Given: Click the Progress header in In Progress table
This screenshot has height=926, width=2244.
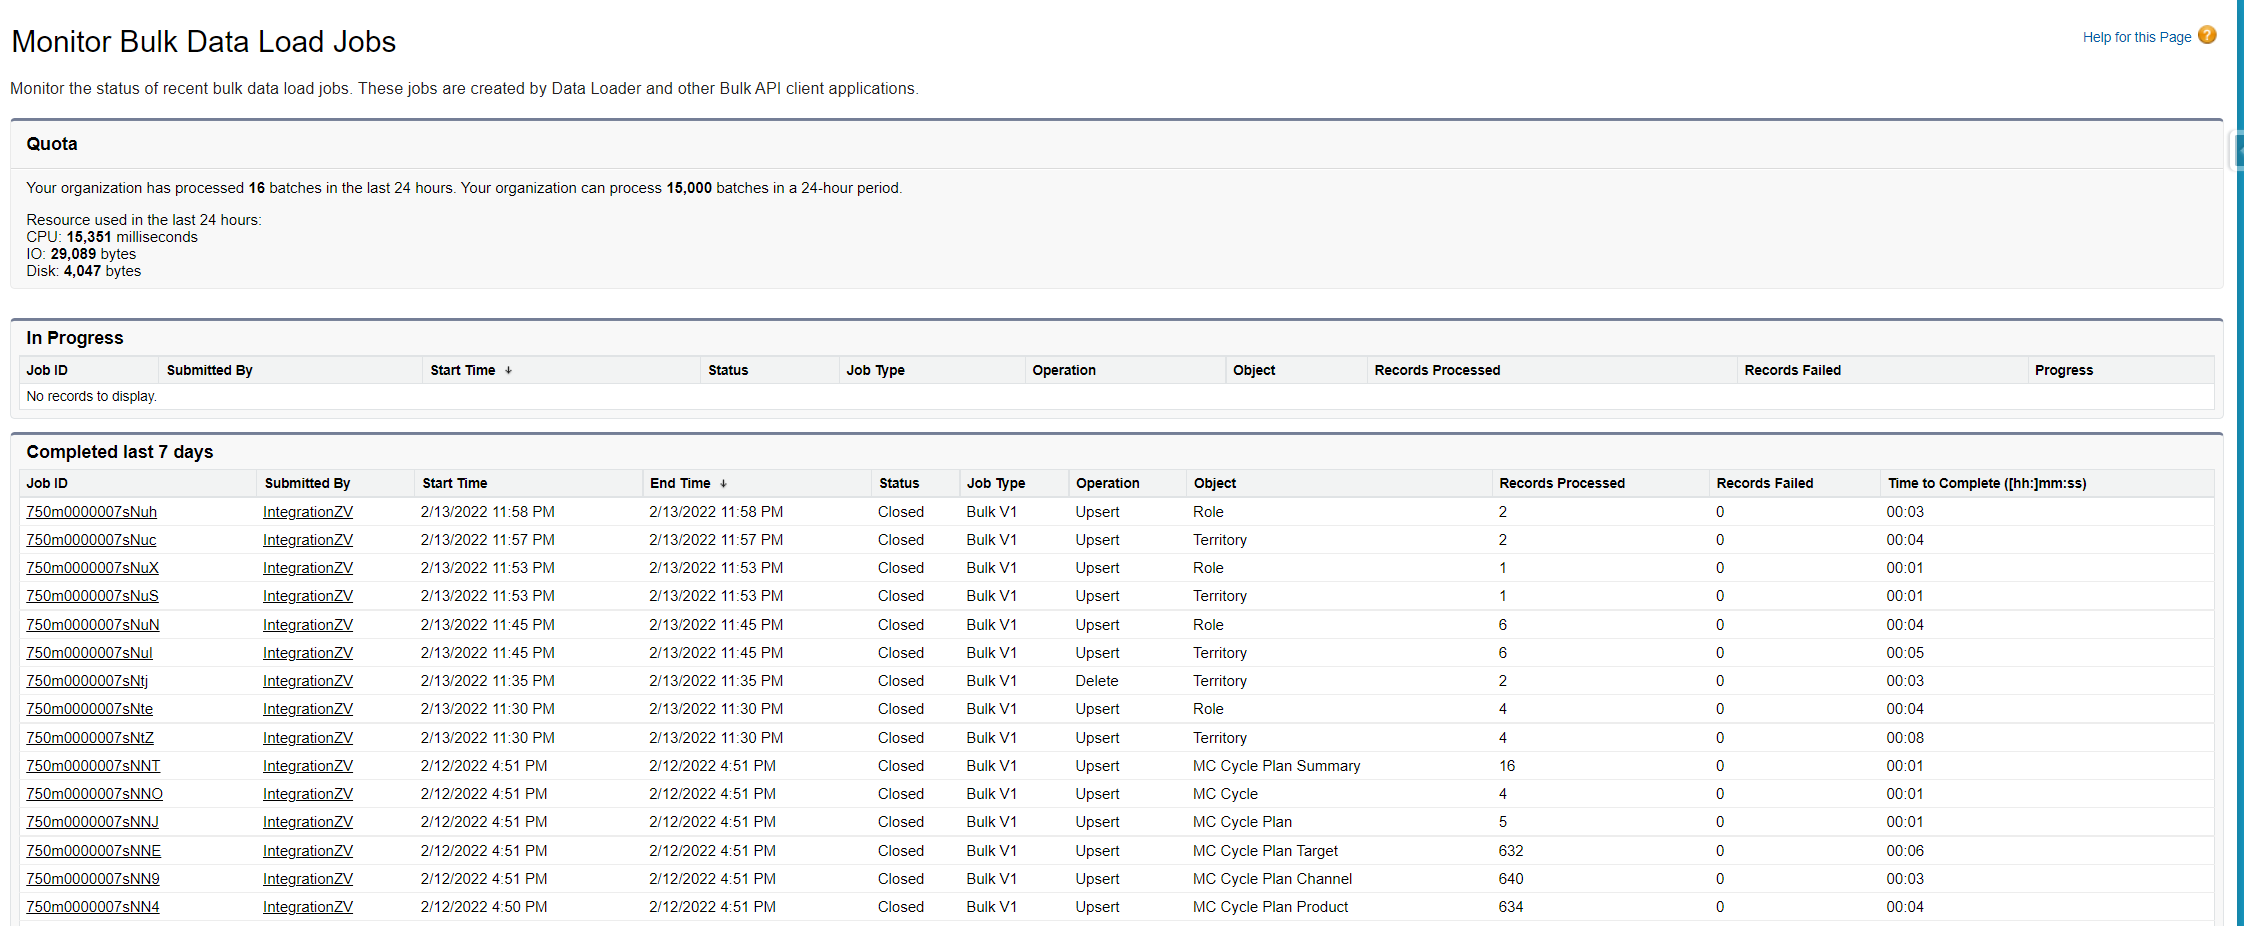Looking at the screenshot, I should pos(2063,370).
